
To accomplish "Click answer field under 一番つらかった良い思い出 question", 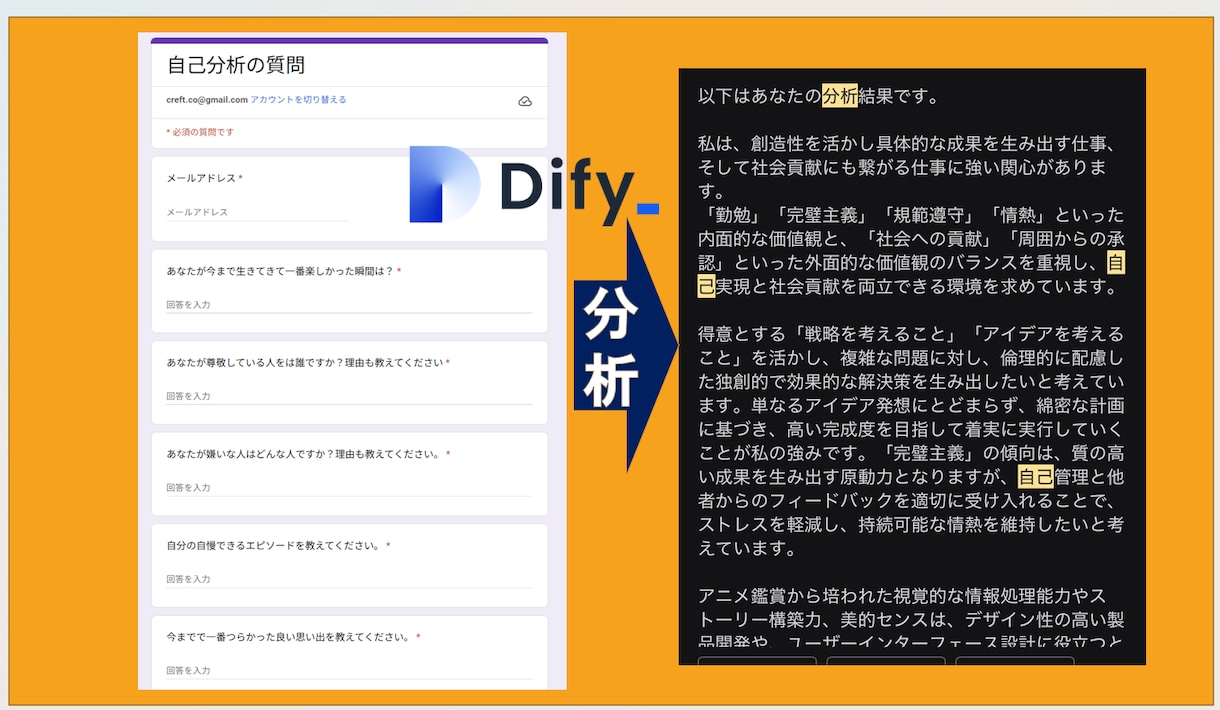I will click(x=349, y=670).
